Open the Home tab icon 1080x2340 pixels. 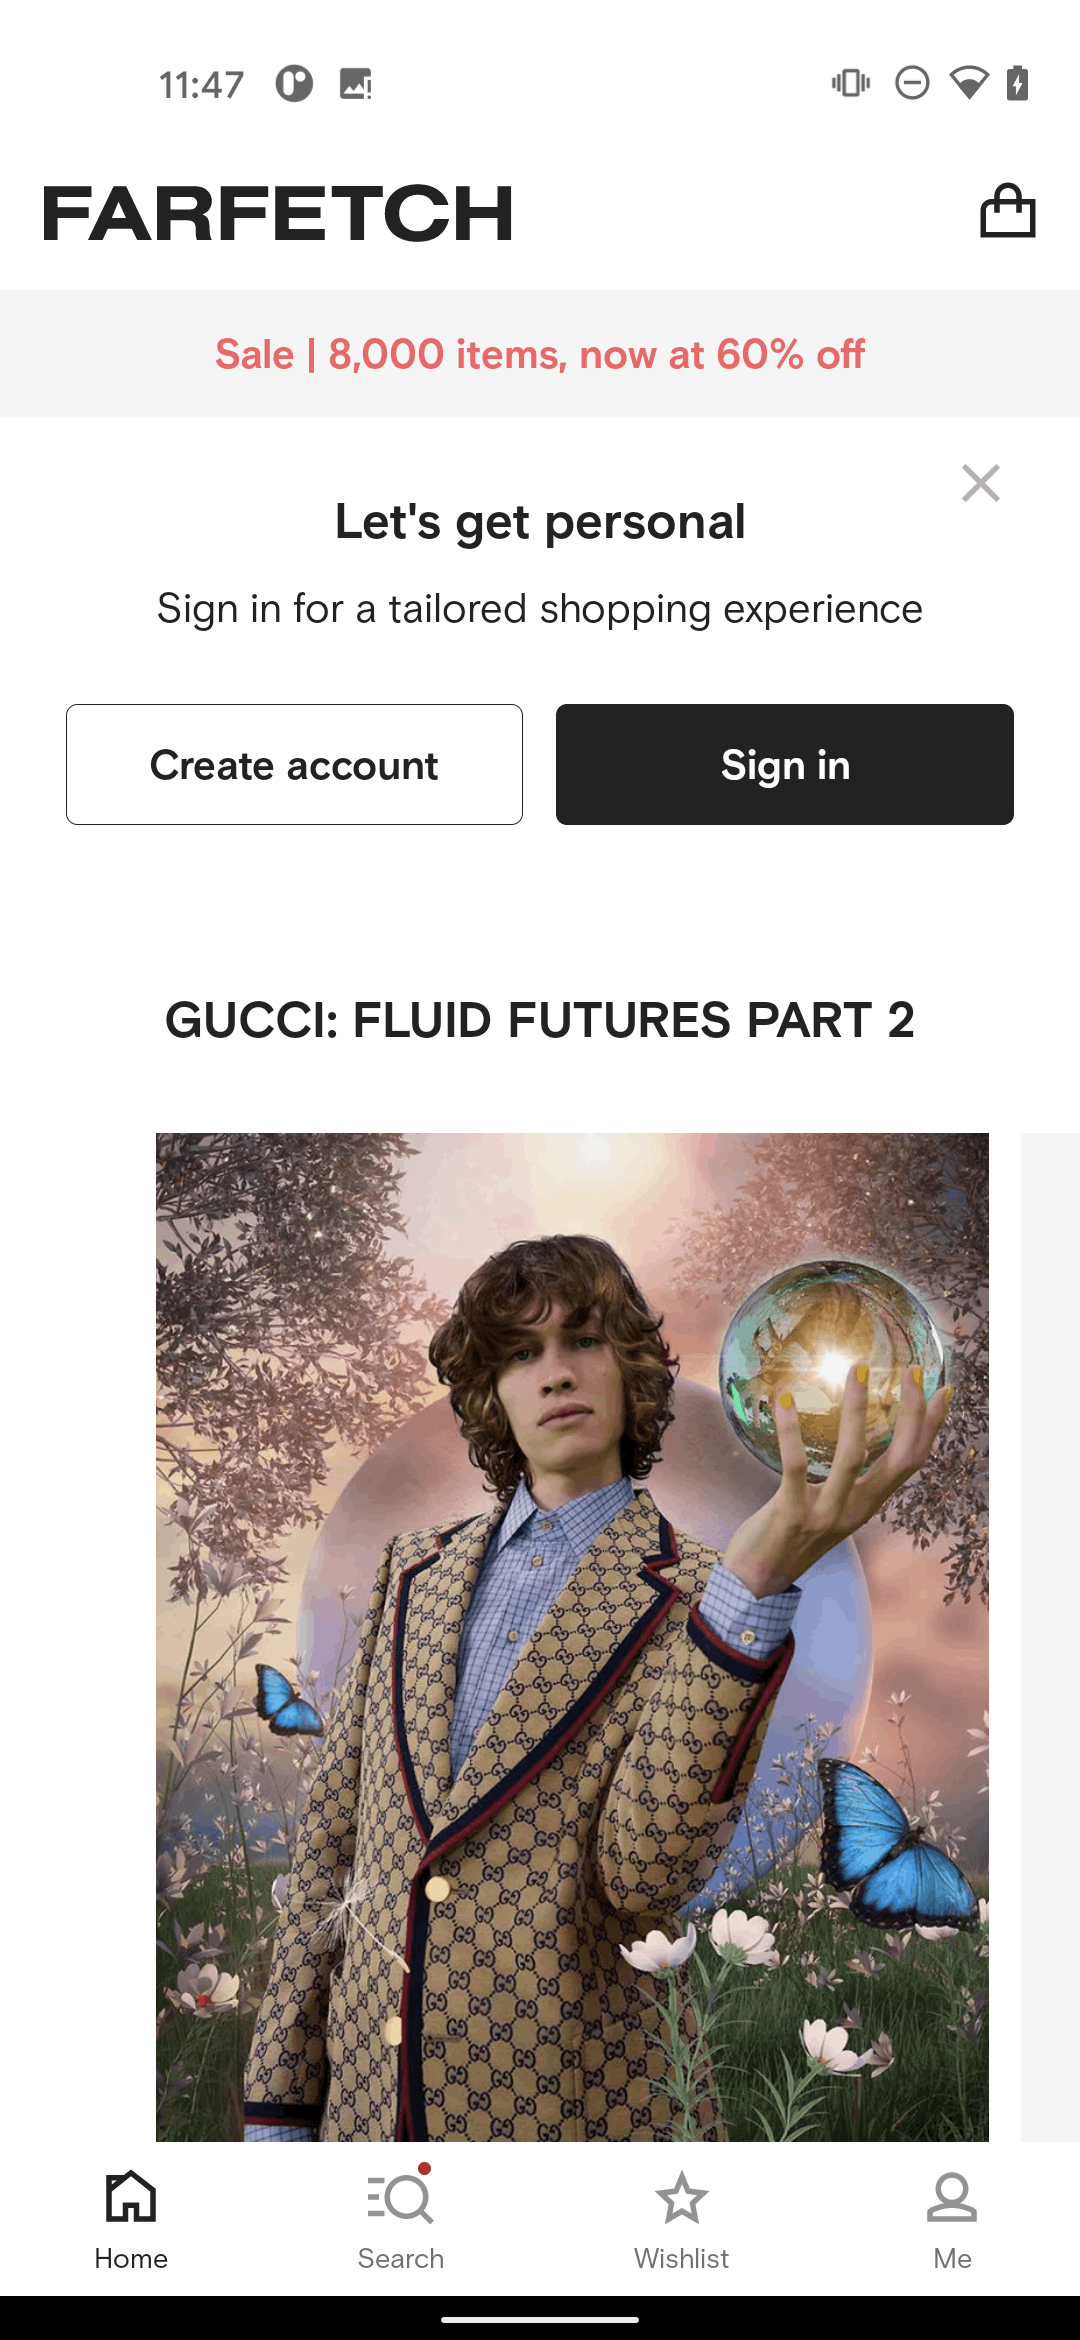131,2196
